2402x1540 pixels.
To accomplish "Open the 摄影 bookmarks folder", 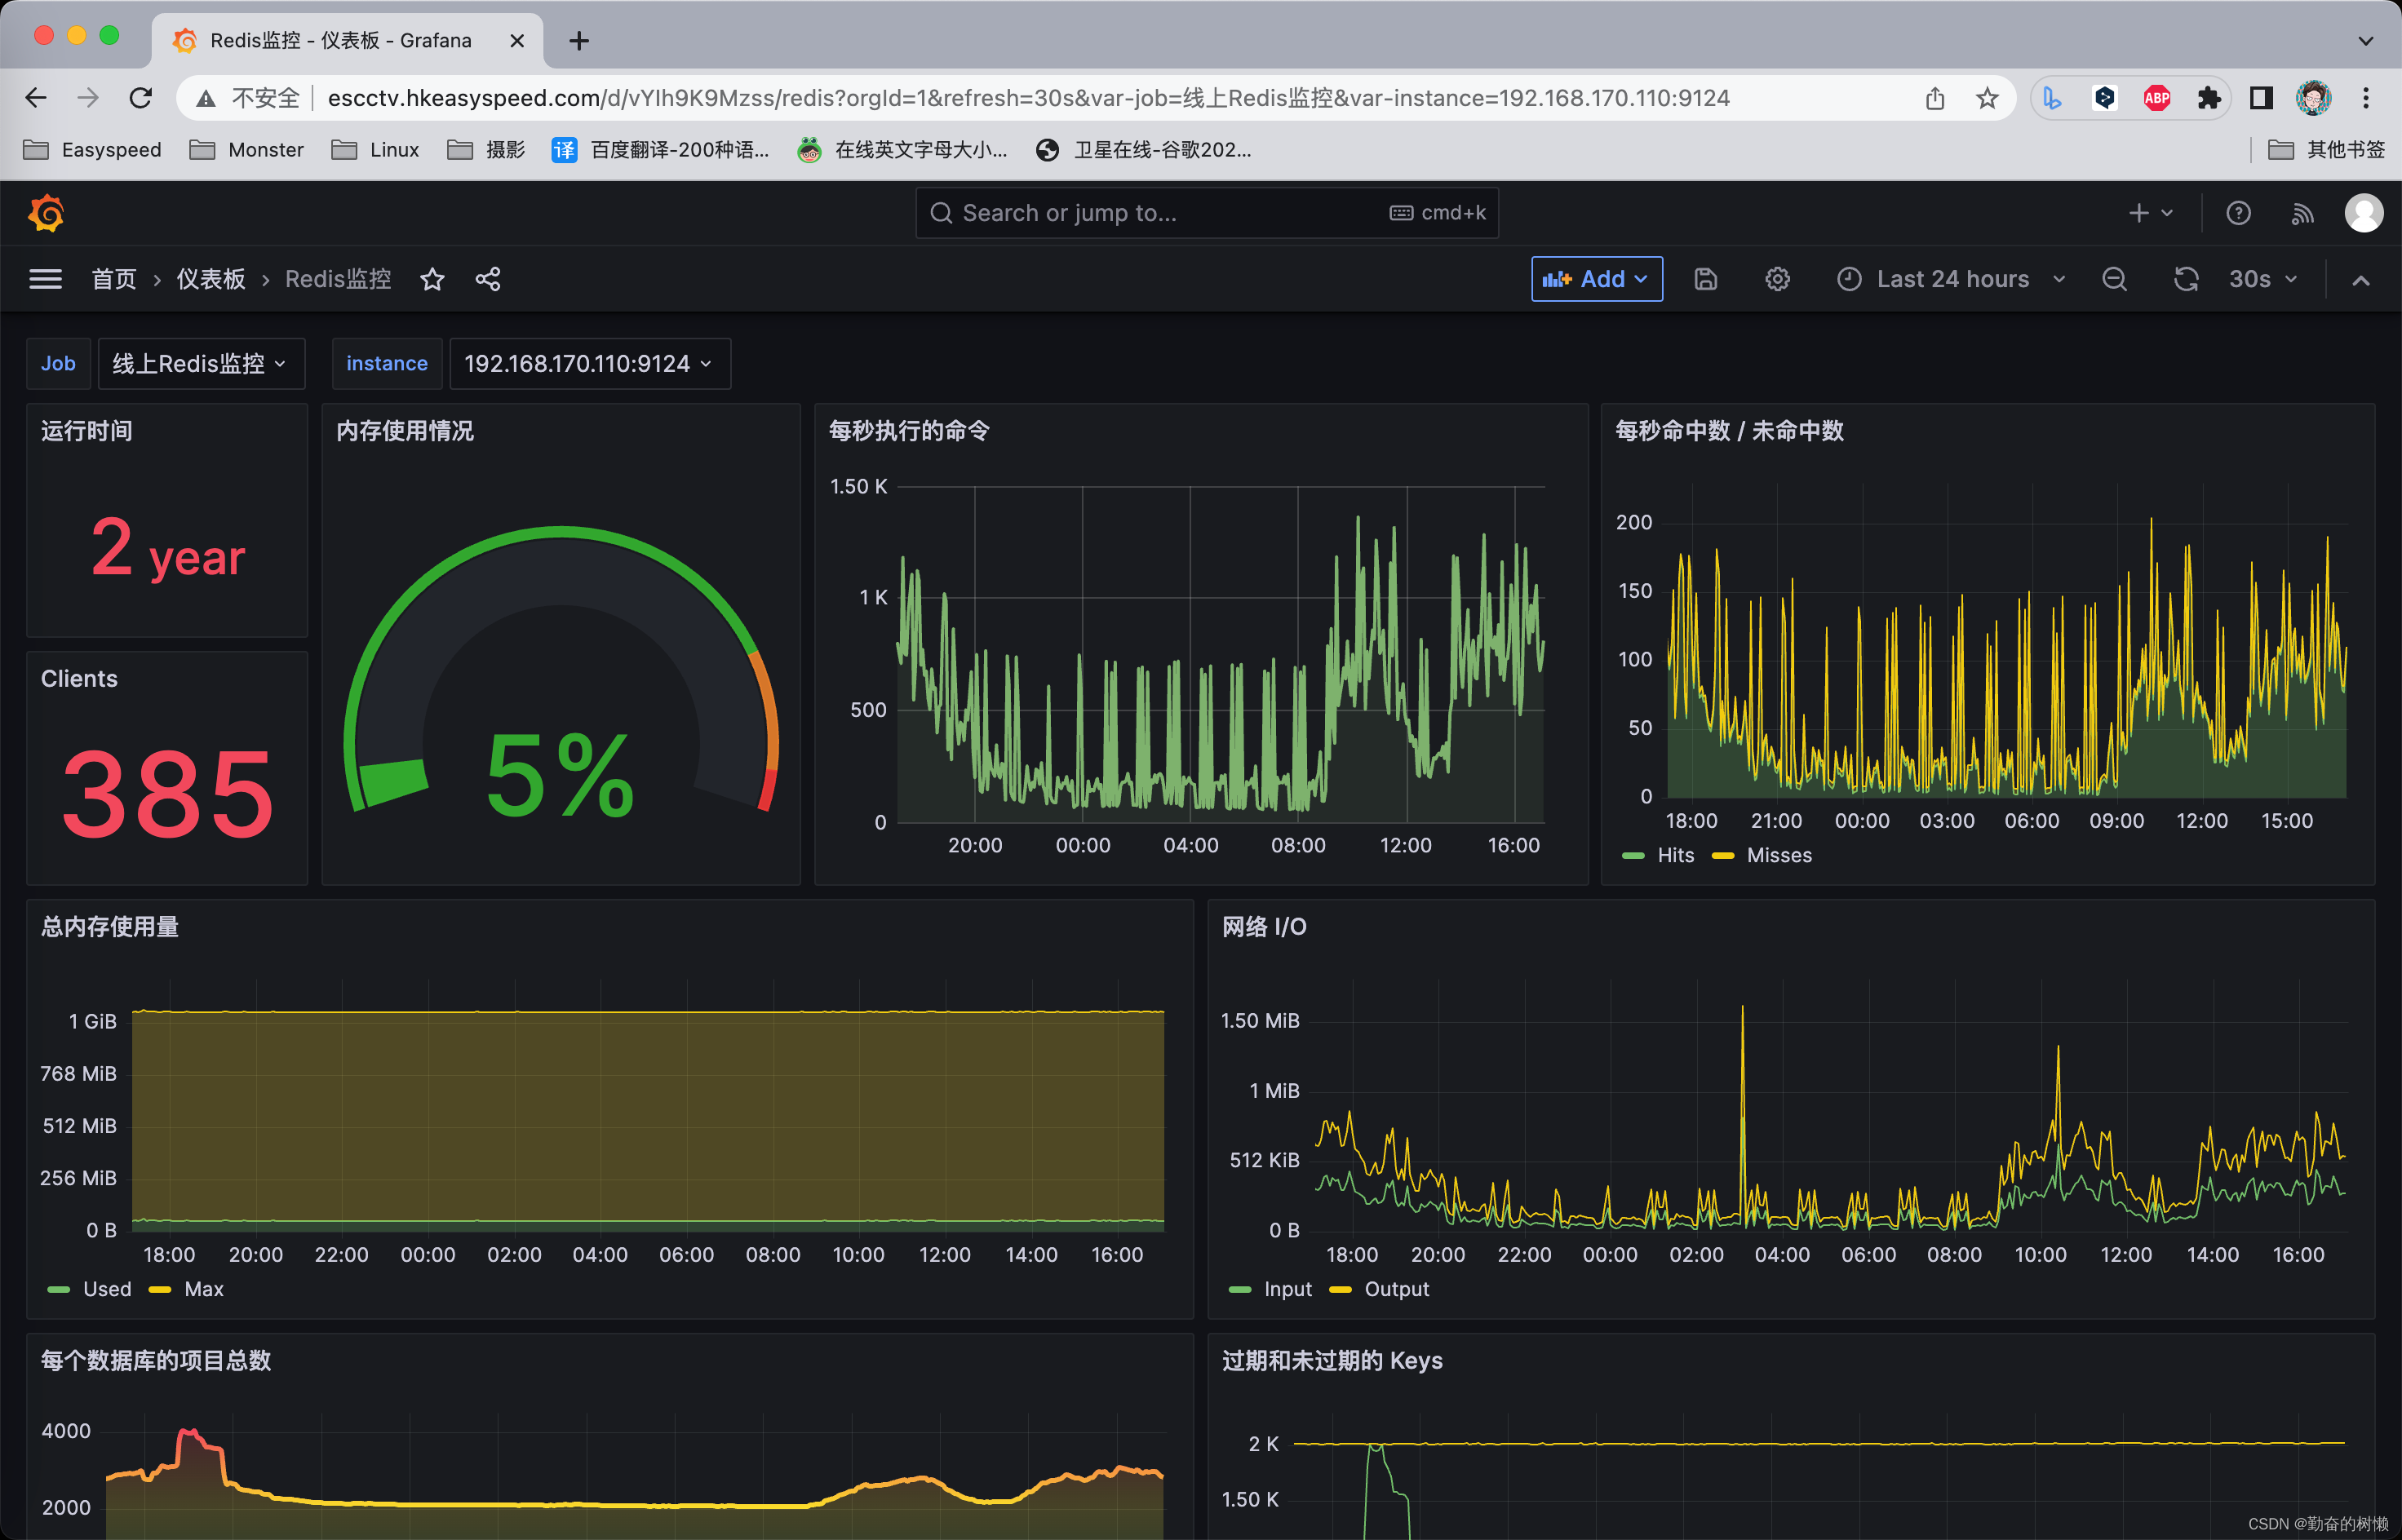I will [x=486, y=150].
